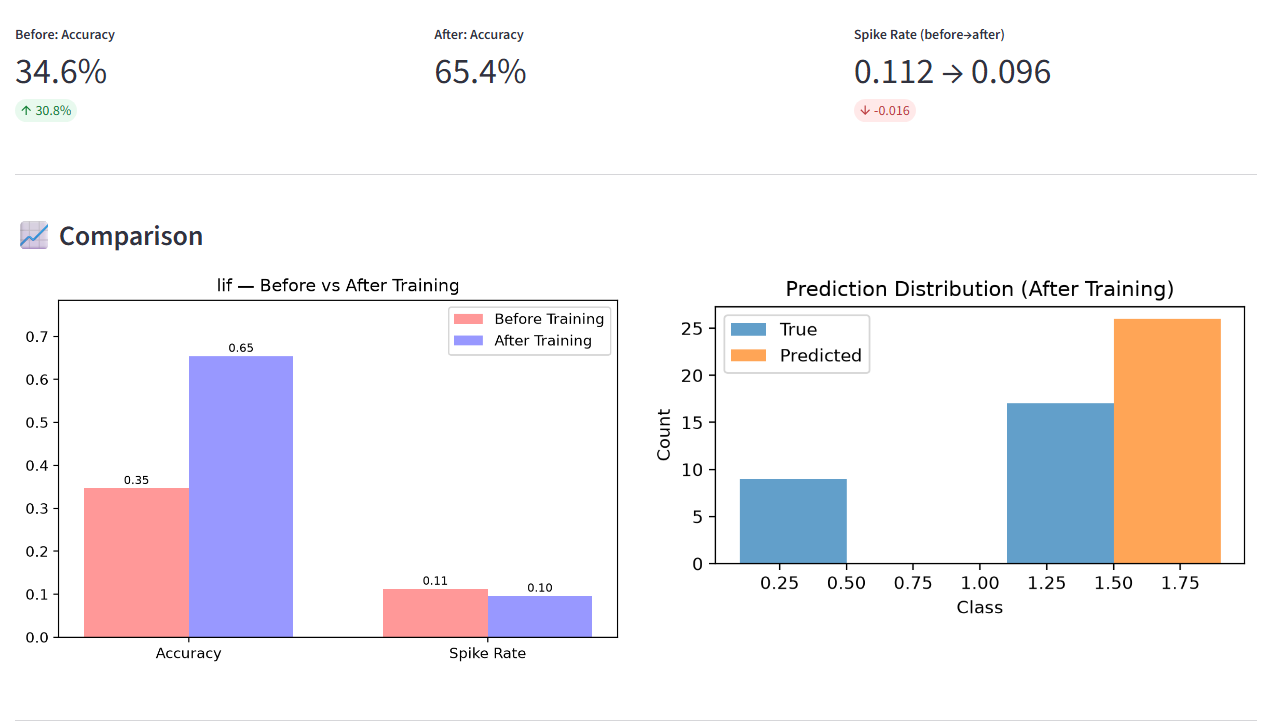Click the green up-arrow 30.8% delta badge
This screenshot has width=1285, height=727.
[x=46, y=111]
